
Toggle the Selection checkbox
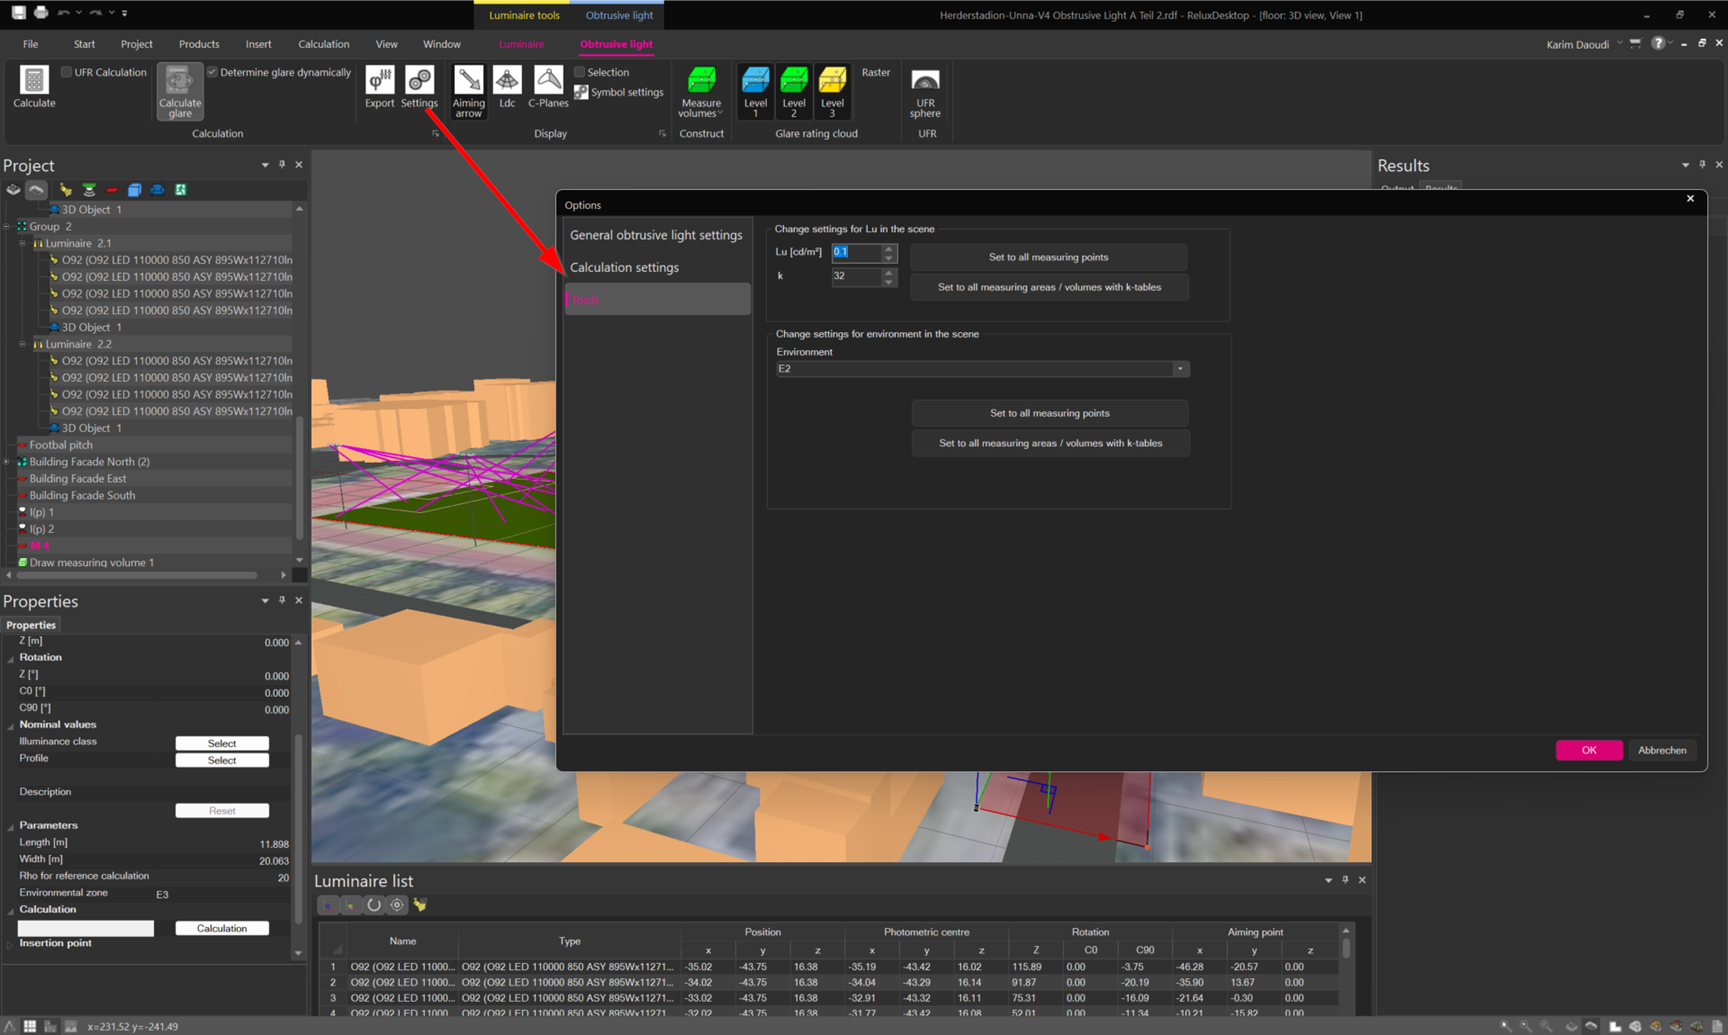[x=580, y=72]
